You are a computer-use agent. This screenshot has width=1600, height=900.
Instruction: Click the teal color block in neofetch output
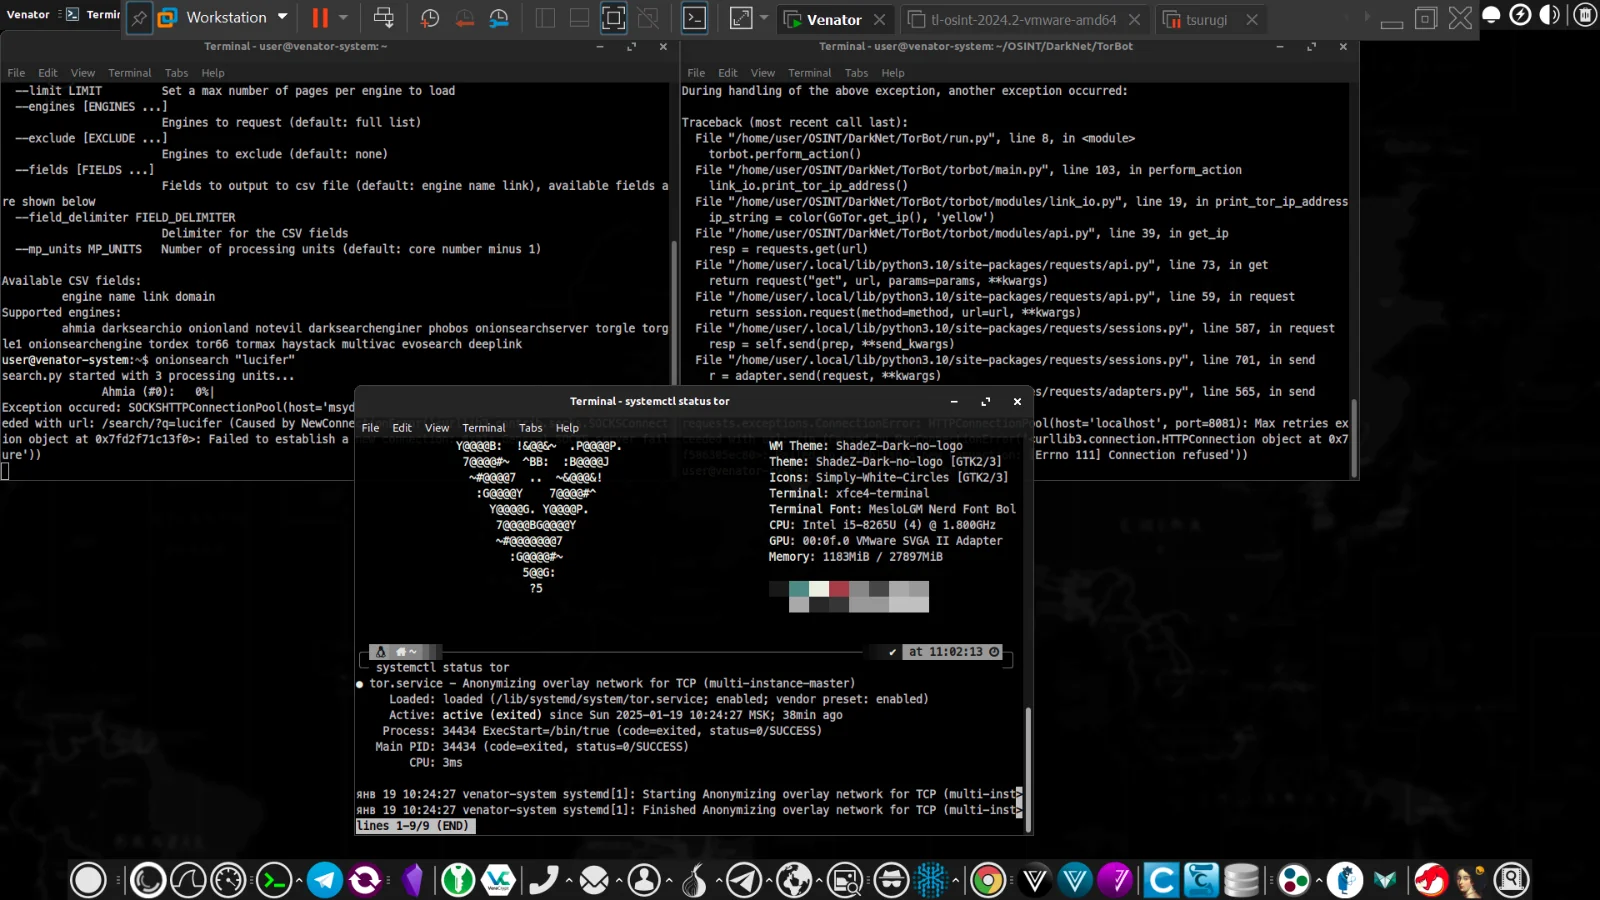799,589
